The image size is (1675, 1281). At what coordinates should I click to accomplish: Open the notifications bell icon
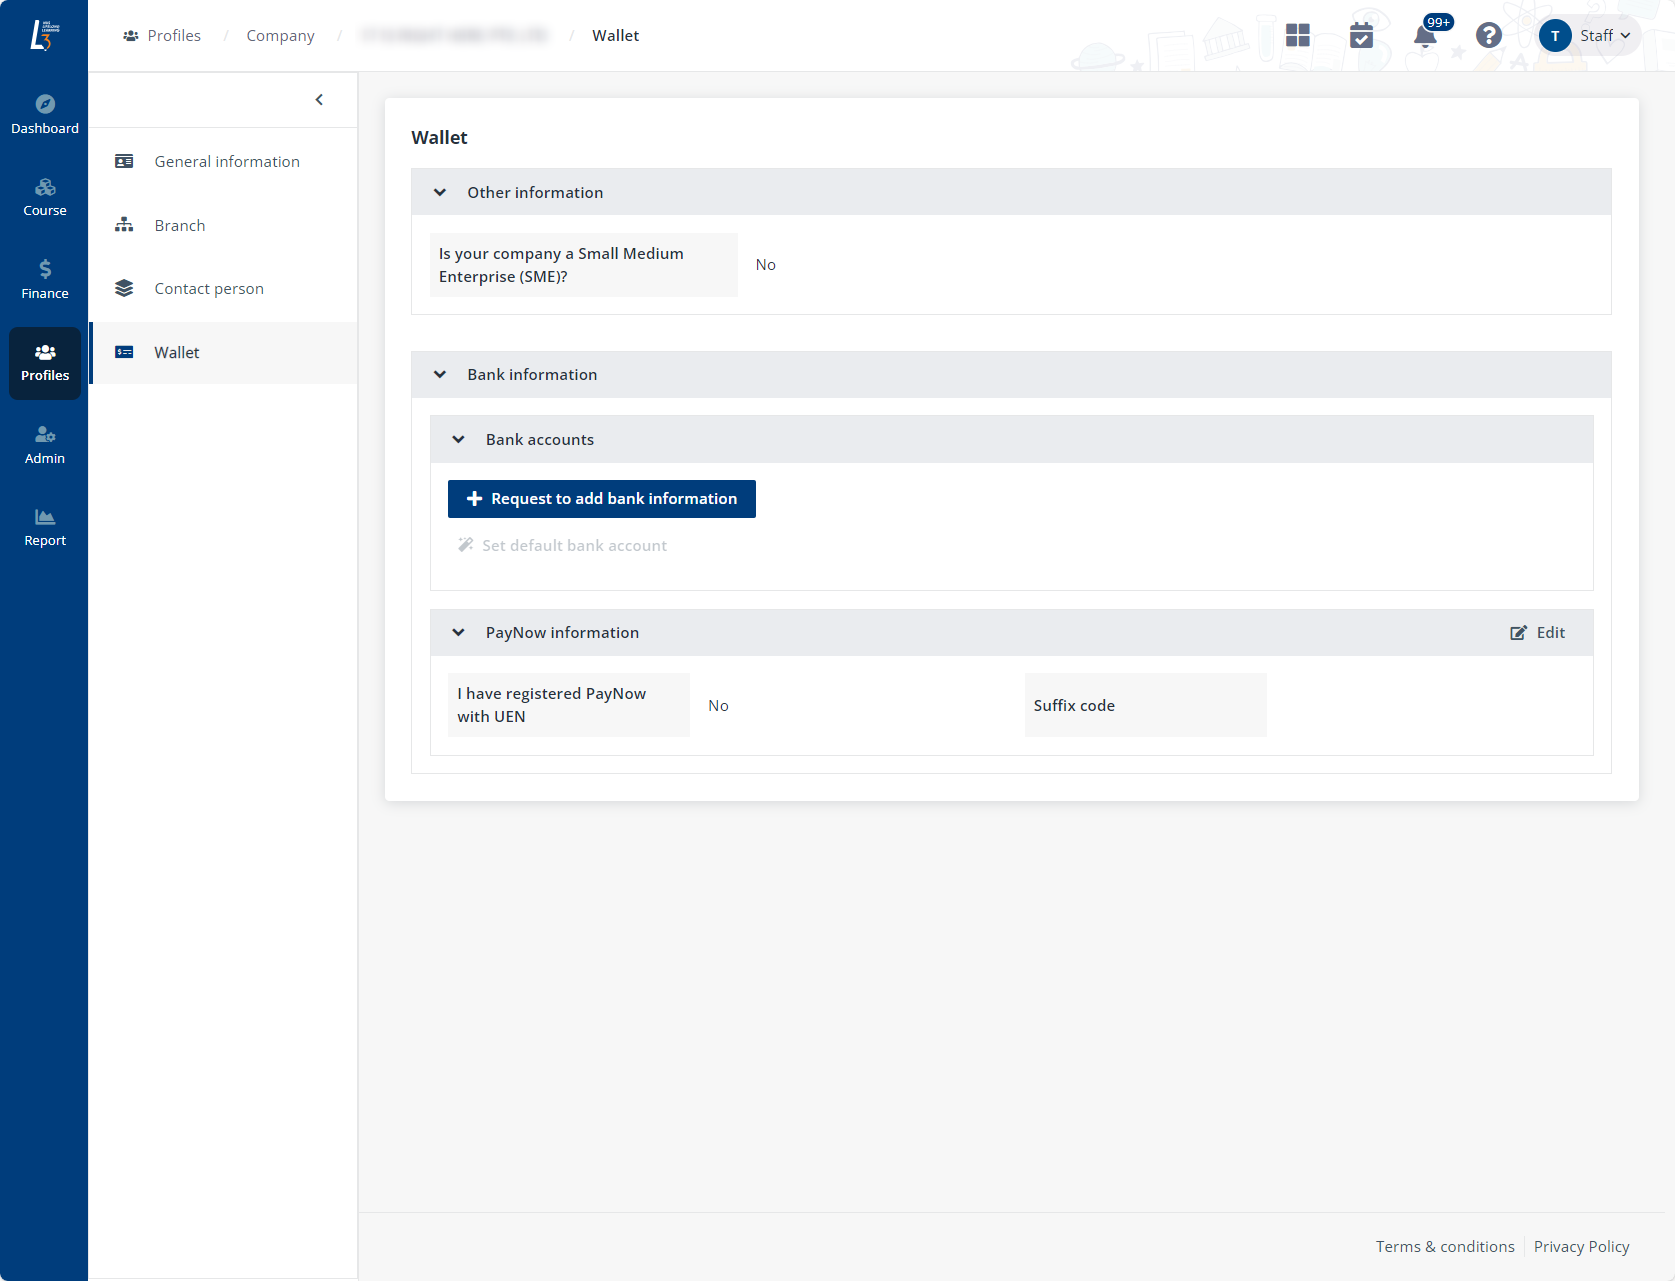click(1425, 37)
